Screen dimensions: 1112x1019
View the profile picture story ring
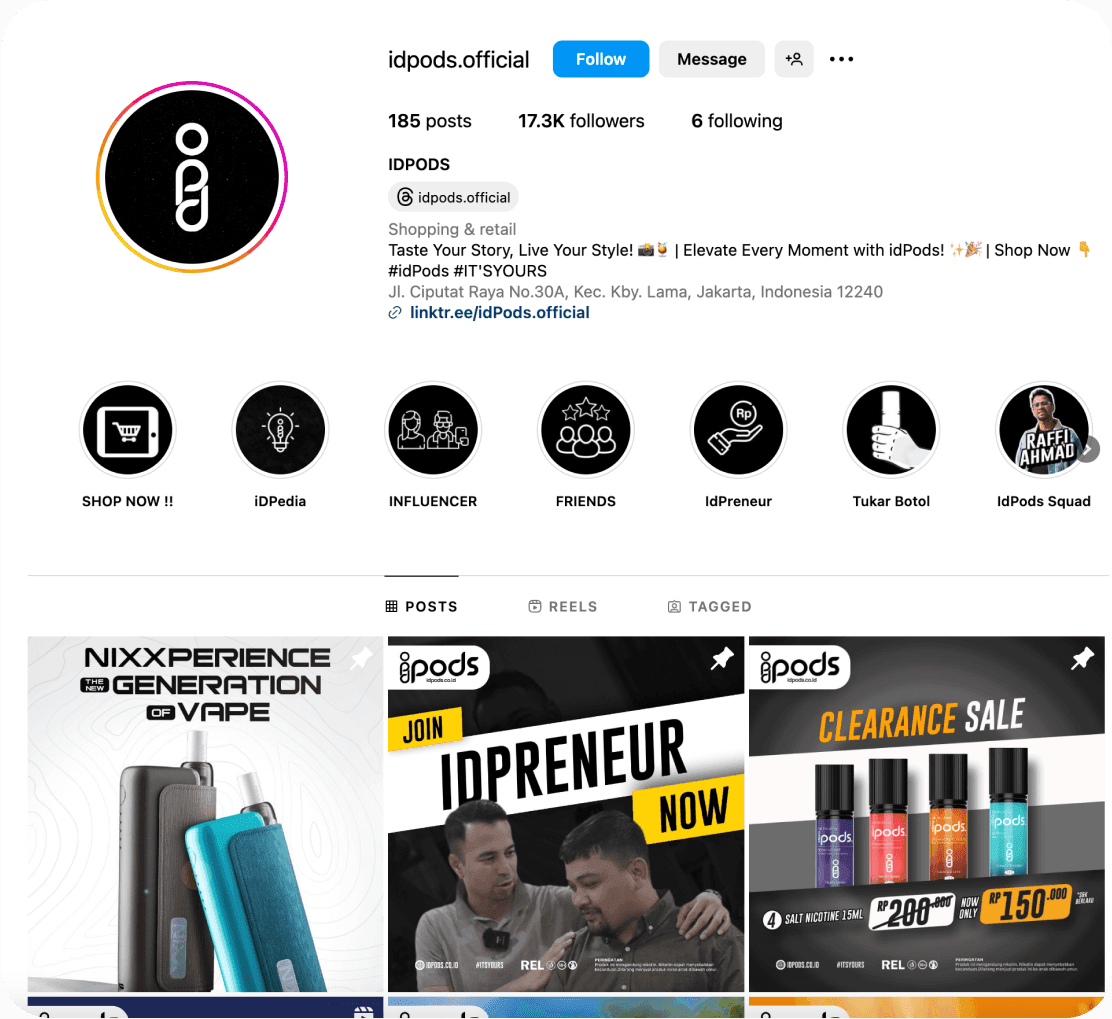(x=191, y=177)
